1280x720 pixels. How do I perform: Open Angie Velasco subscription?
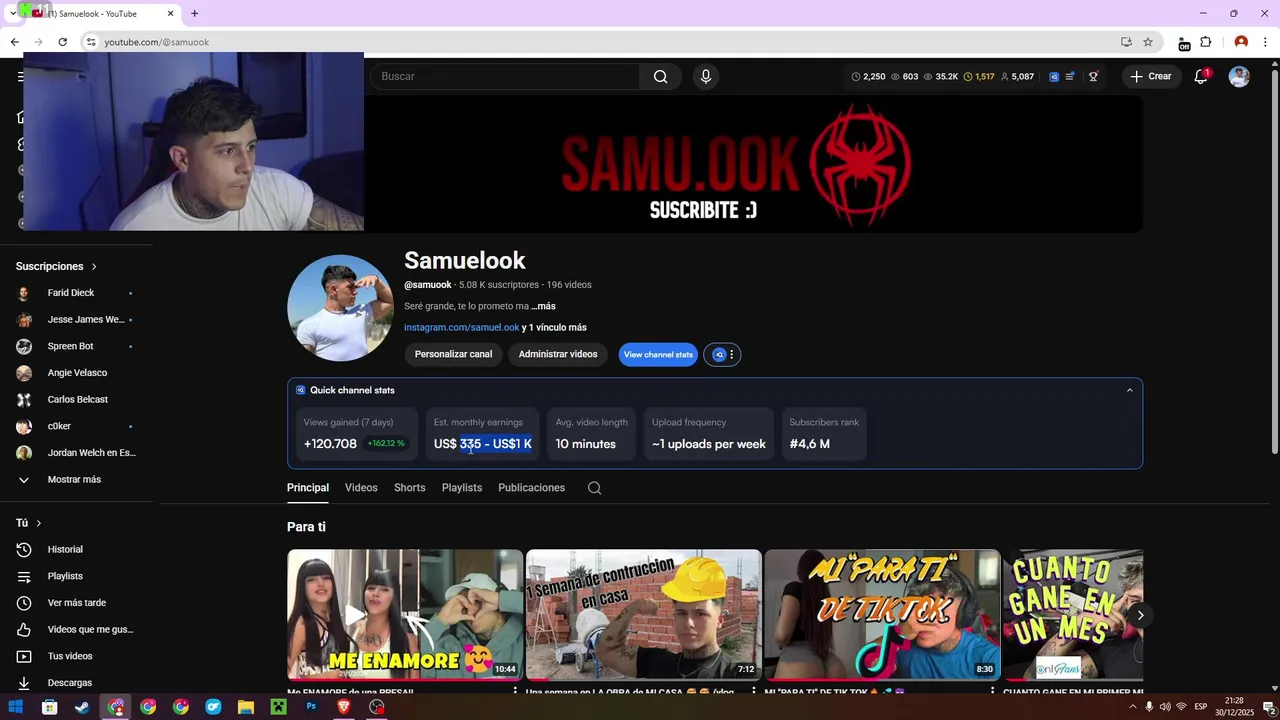pyautogui.click(x=76, y=373)
